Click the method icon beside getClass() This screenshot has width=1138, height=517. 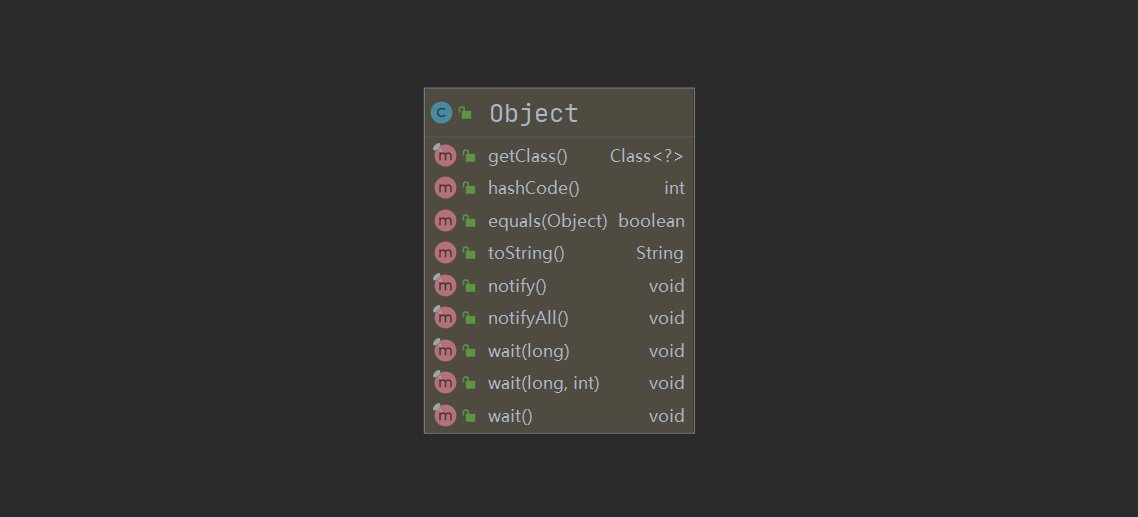click(x=445, y=156)
